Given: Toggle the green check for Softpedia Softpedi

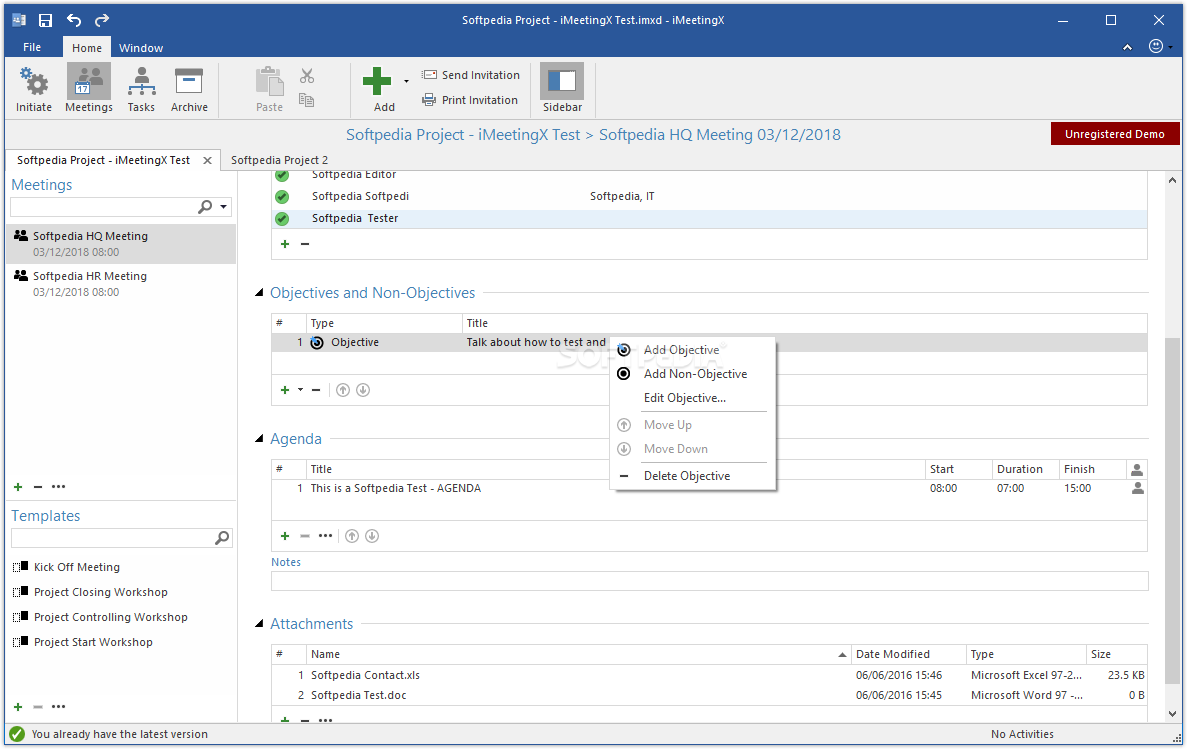Looking at the screenshot, I should pyautogui.click(x=282, y=197).
